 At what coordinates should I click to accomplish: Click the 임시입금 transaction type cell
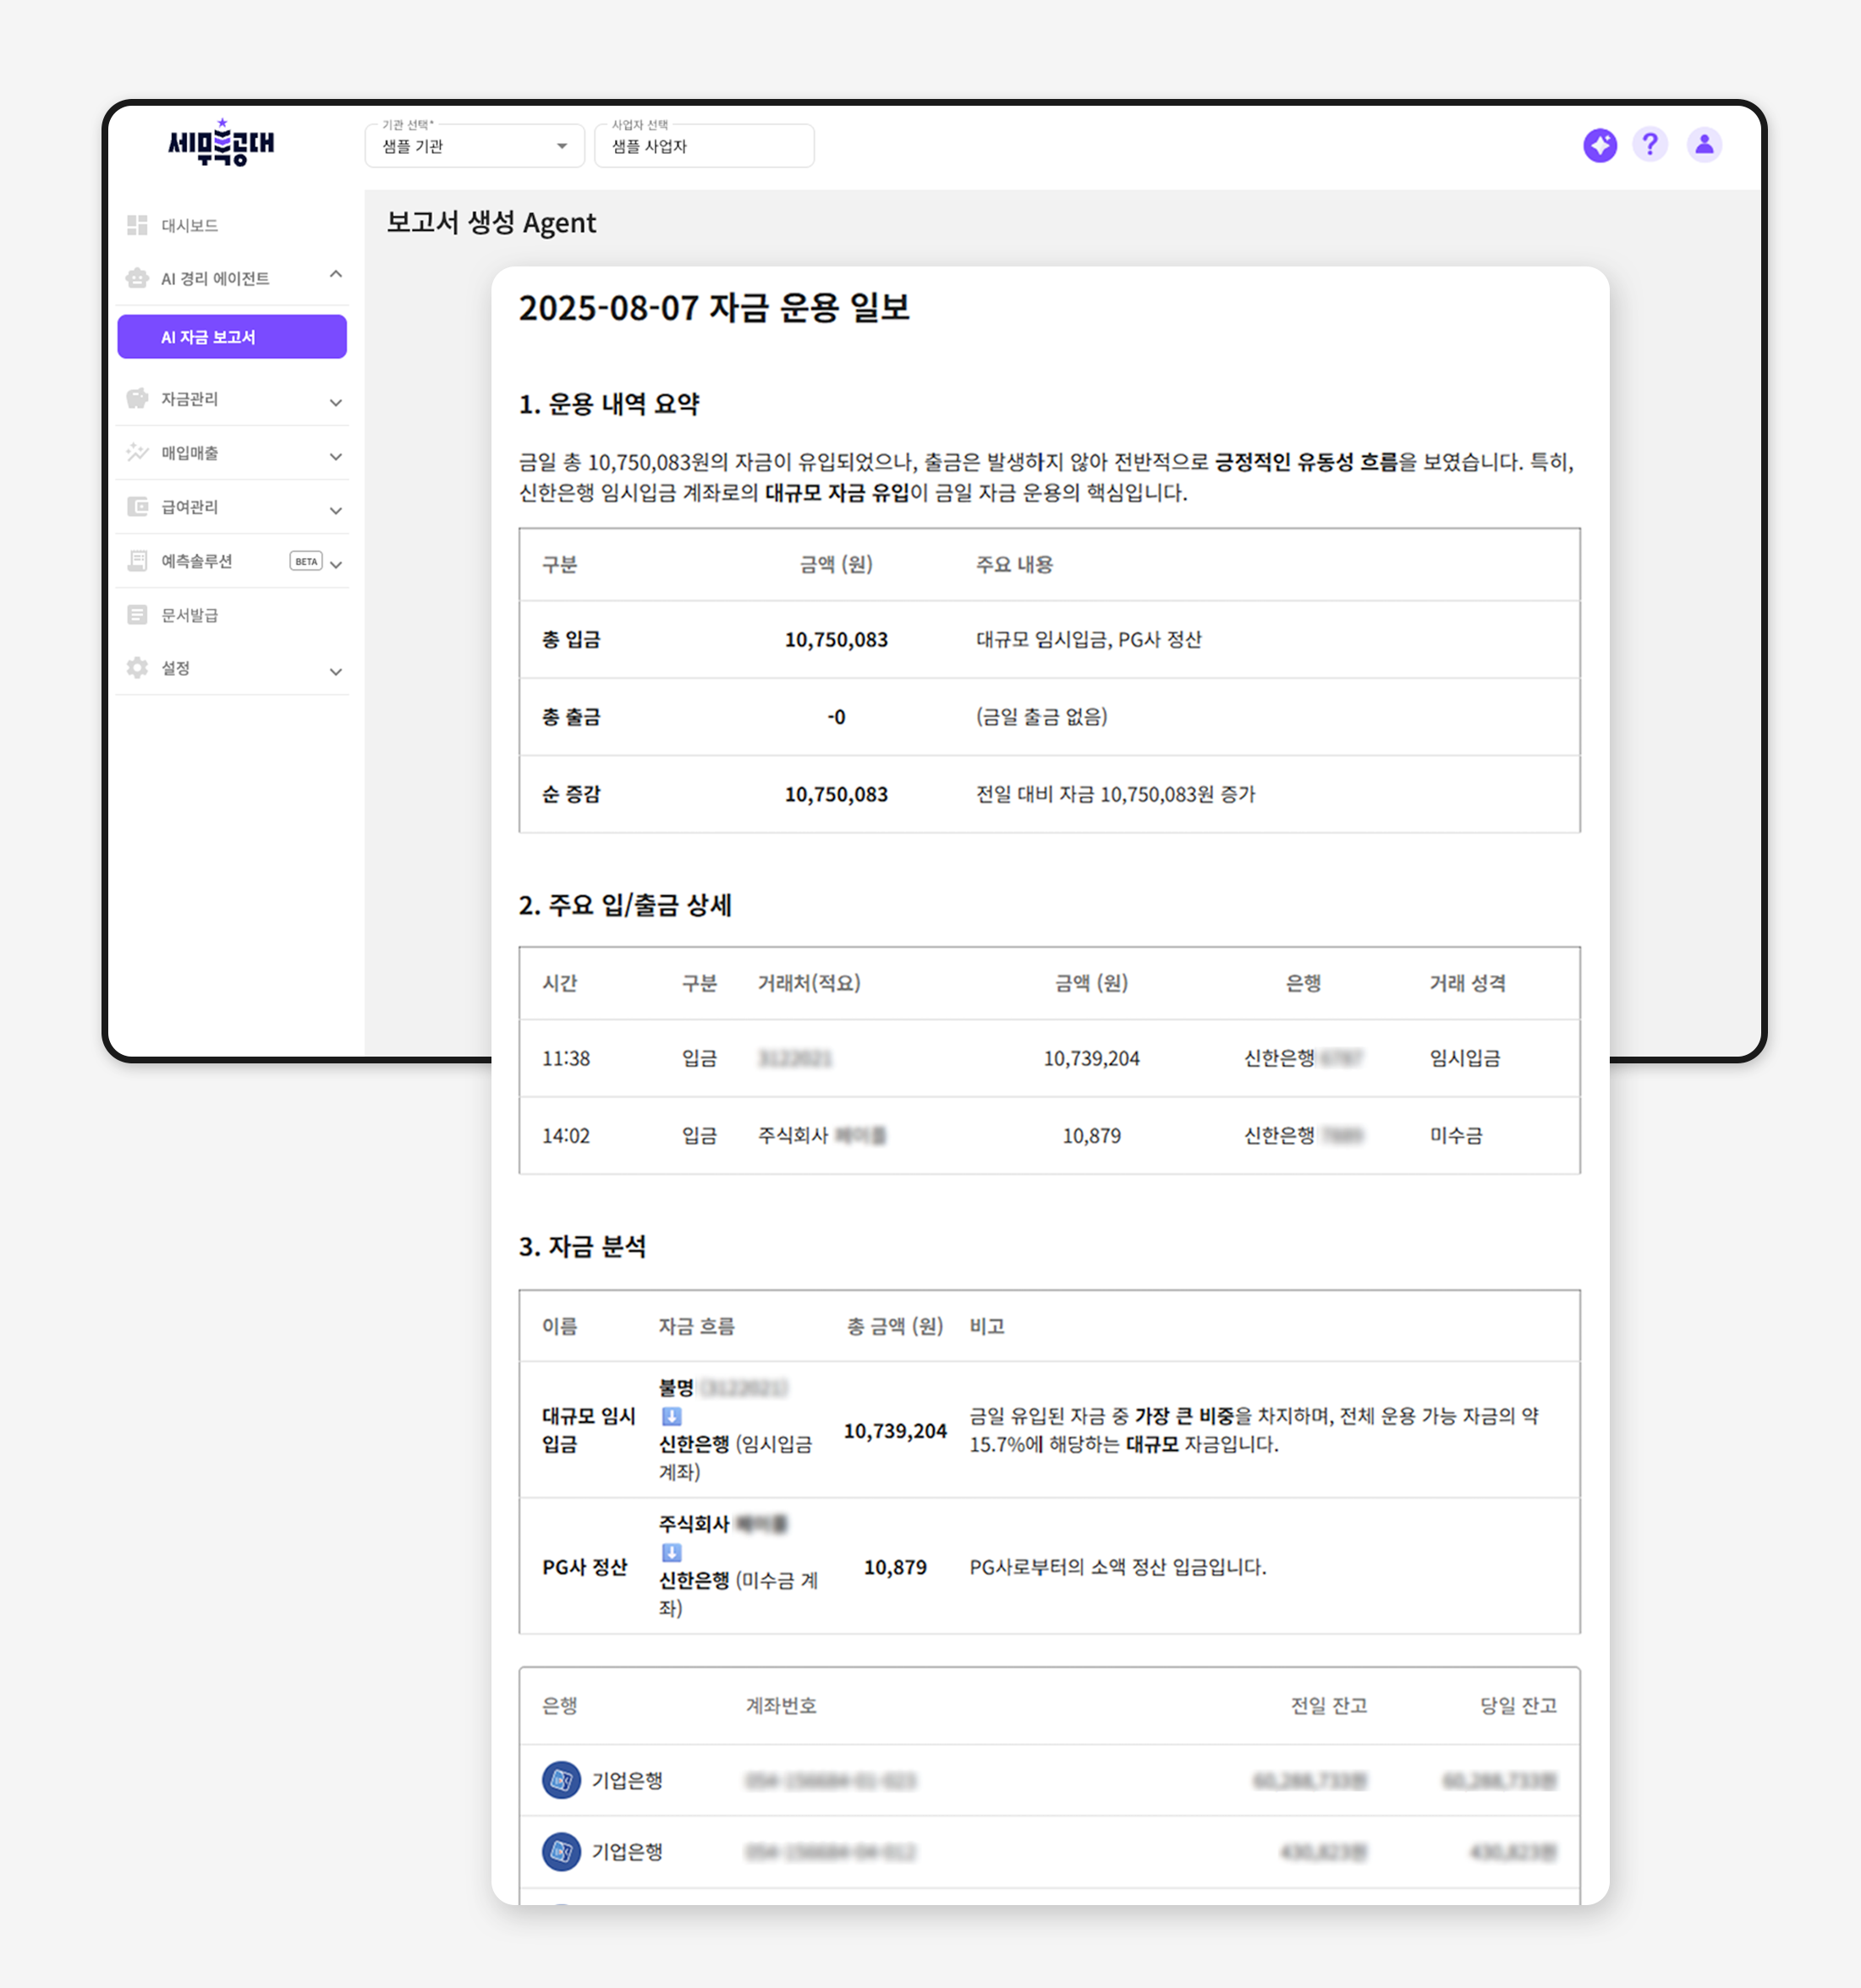(1464, 1058)
